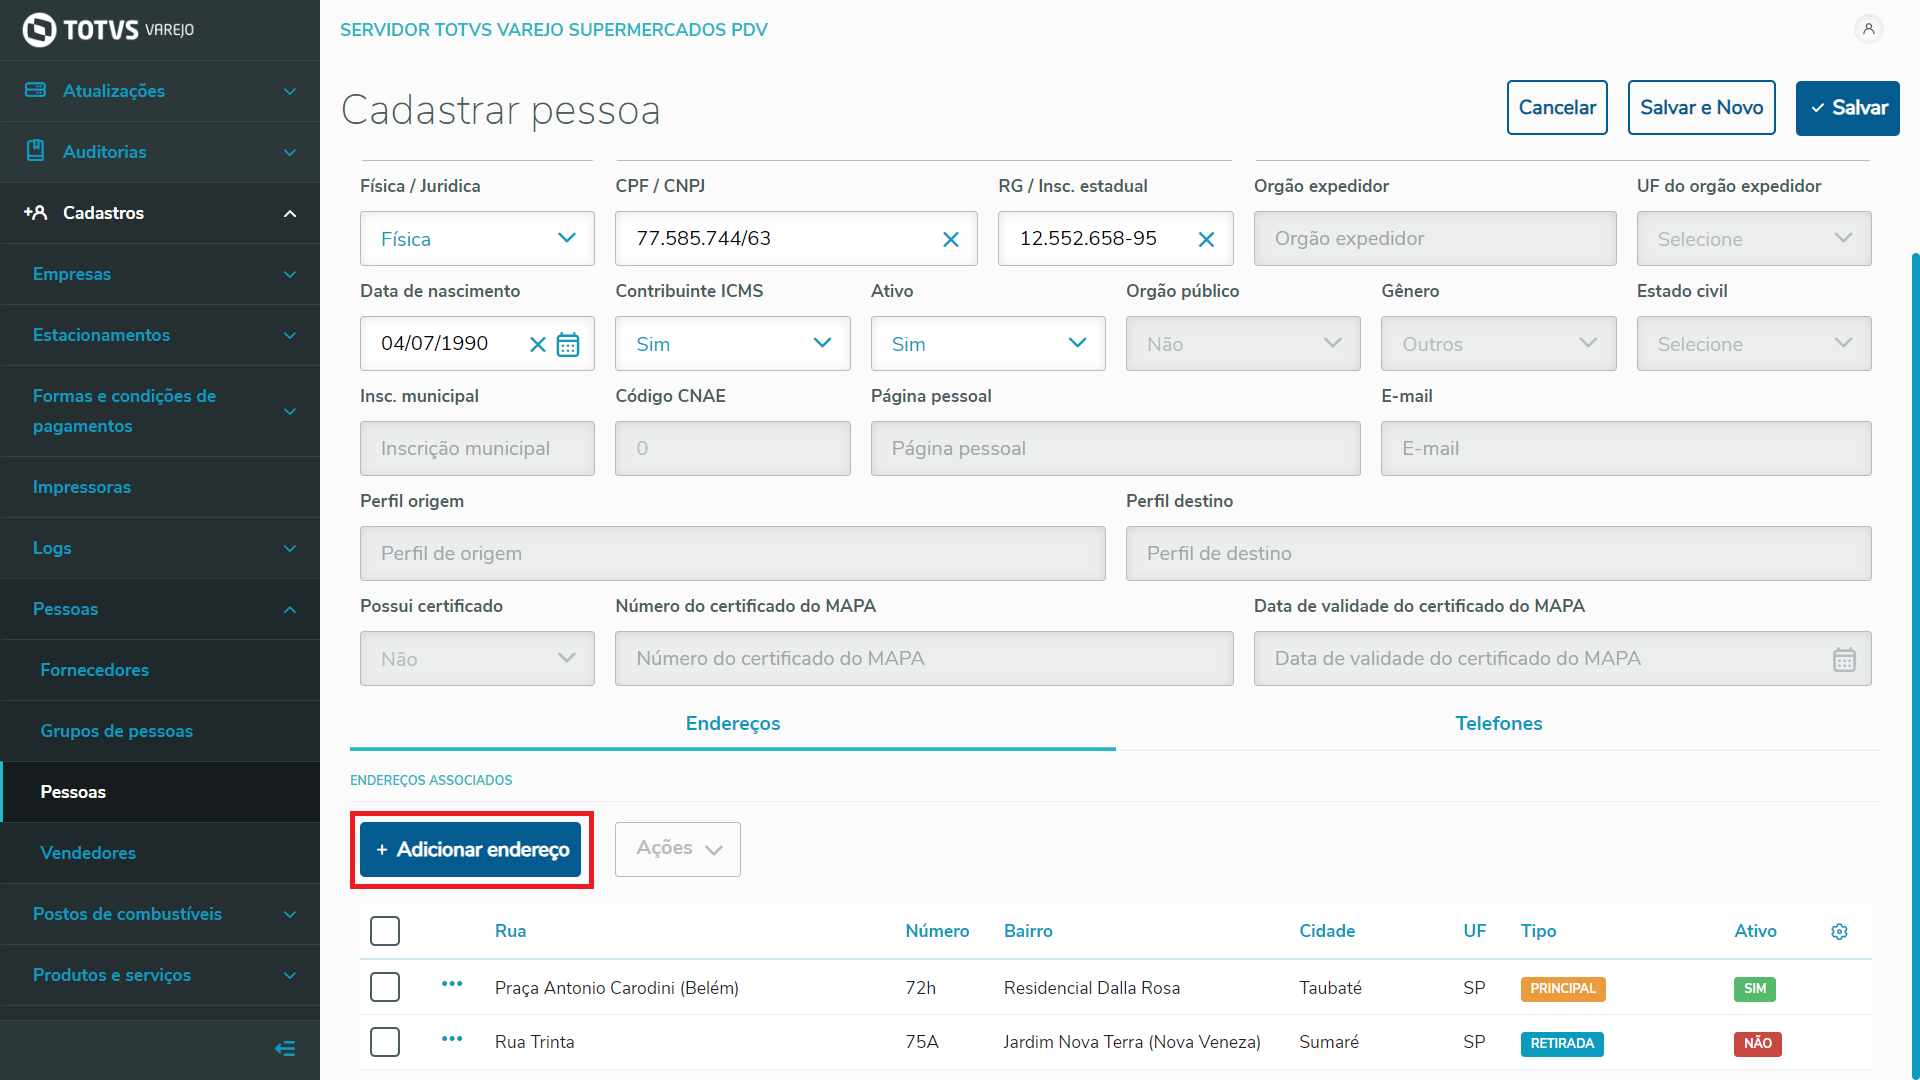Screen dimensions: 1920x1080
Task: Open Fornecedores in the sidebar
Action: pos(95,670)
